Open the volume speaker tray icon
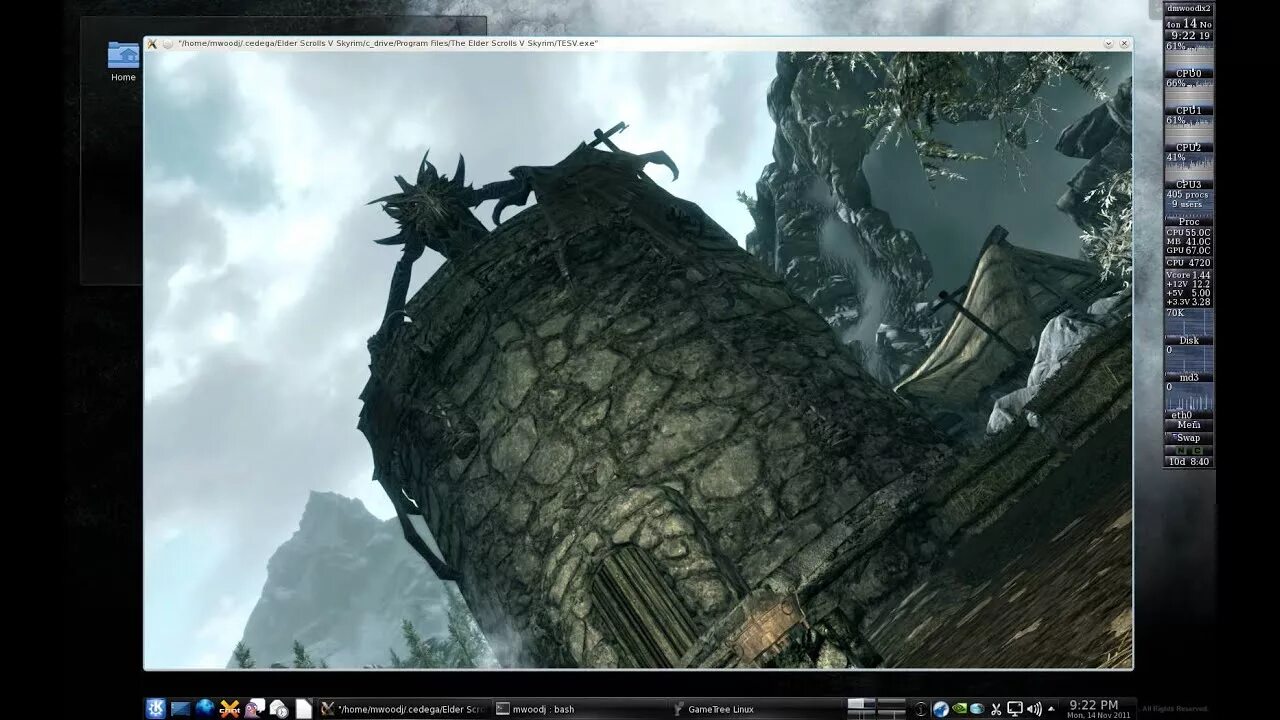This screenshot has height=720, width=1280. click(1033, 709)
